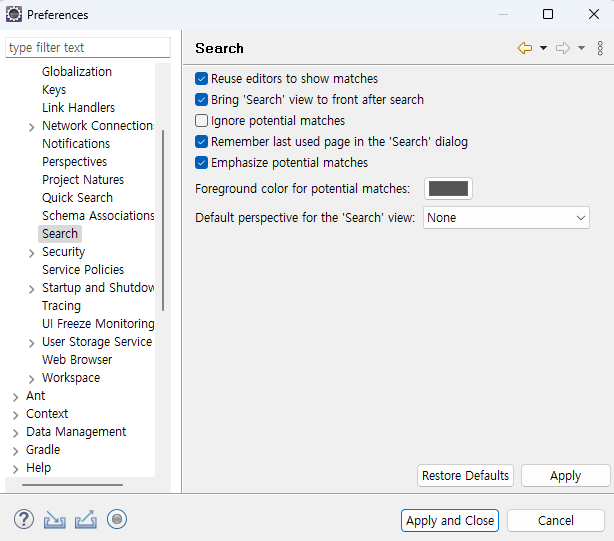
Task: Select Gradle preference category
Action: 43,450
